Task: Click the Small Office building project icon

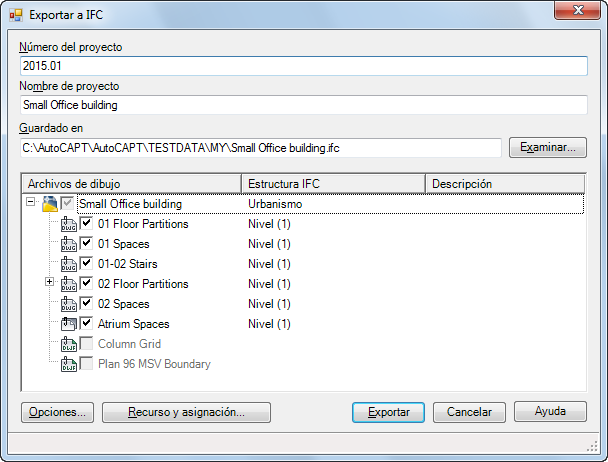Action: (x=49, y=204)
